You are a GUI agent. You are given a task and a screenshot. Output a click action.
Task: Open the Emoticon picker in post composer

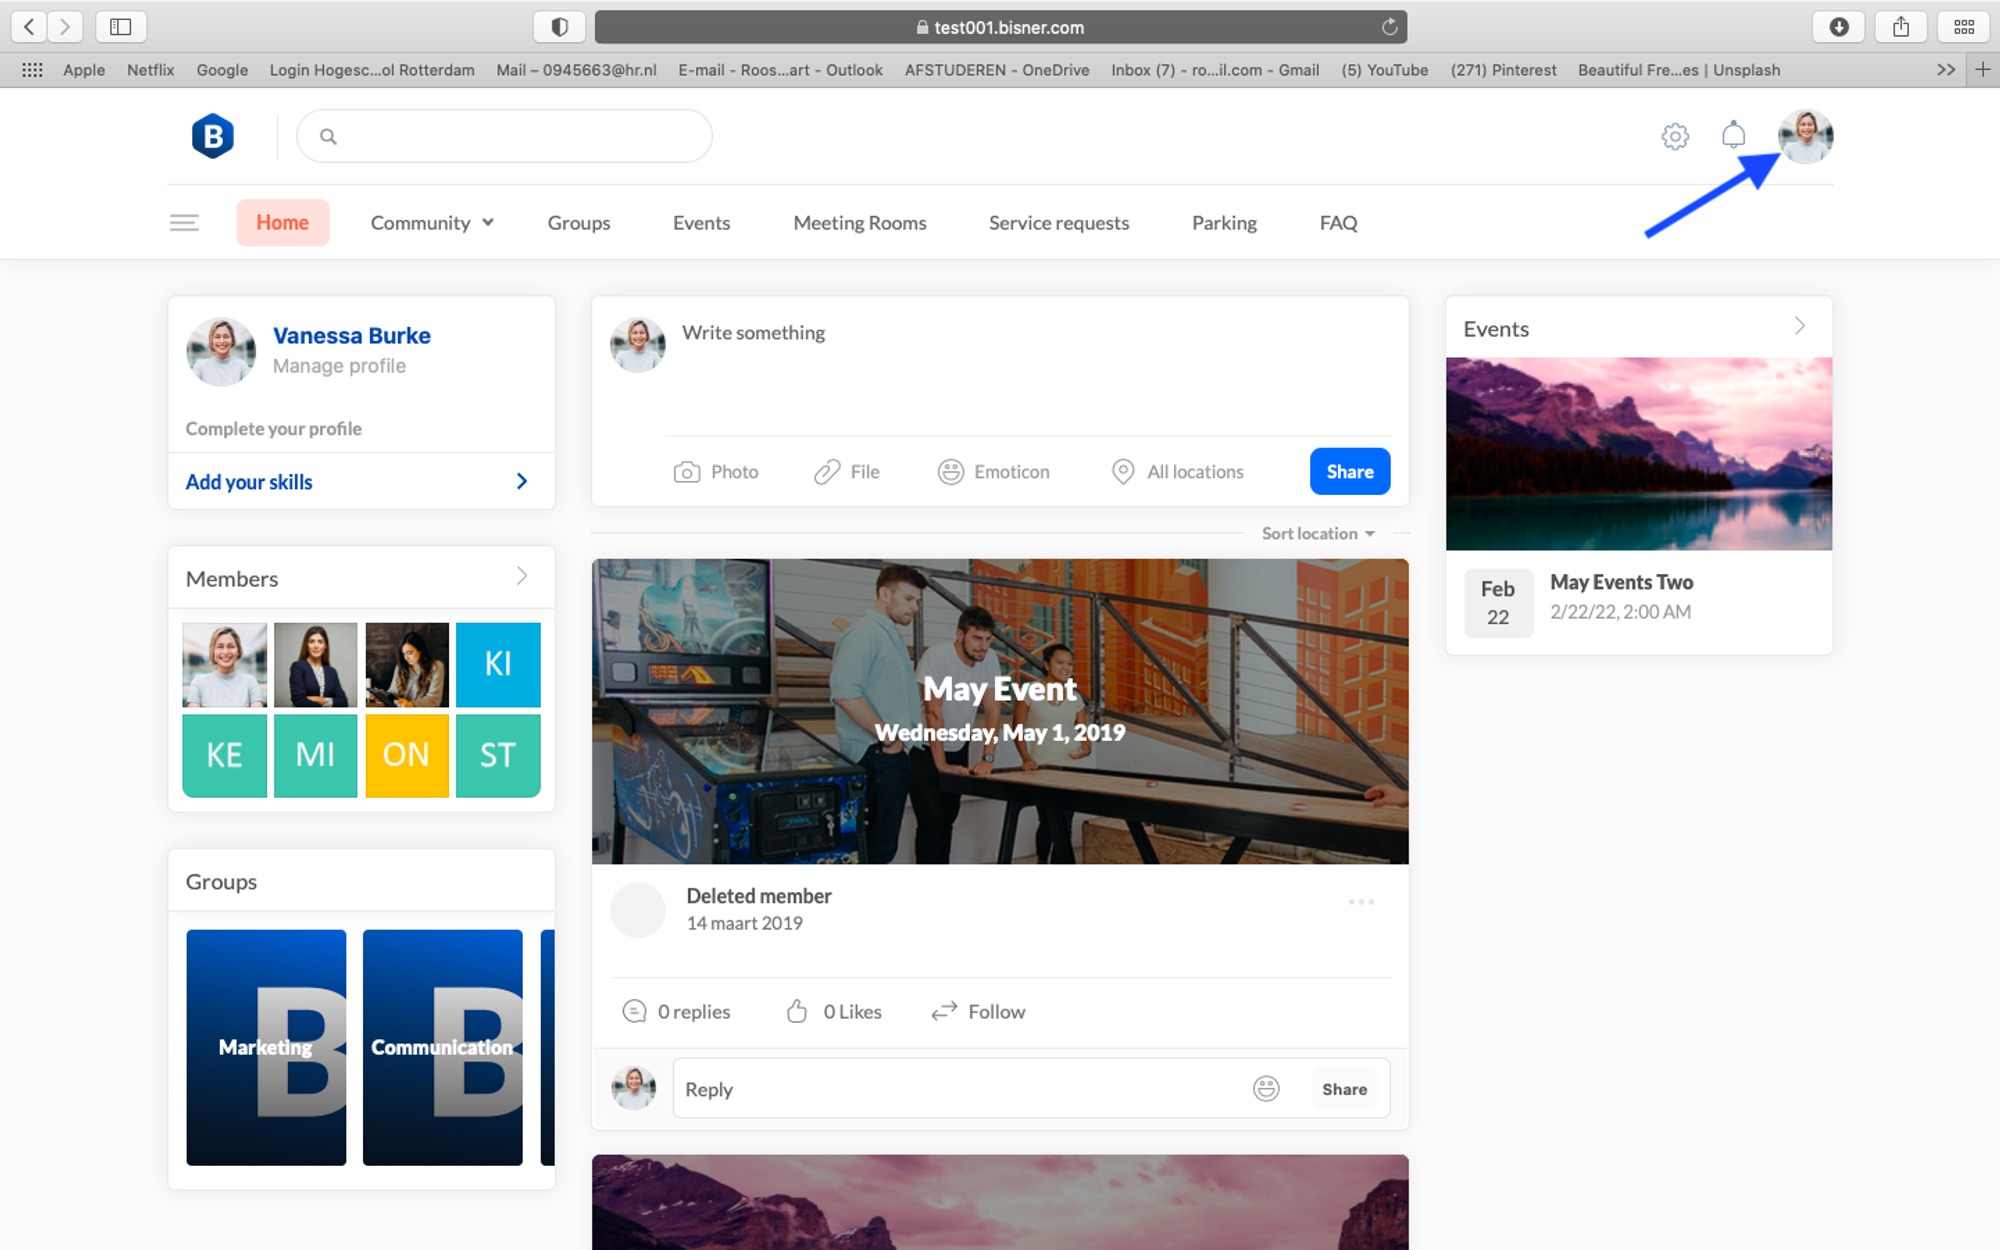[x=993, y=472]
